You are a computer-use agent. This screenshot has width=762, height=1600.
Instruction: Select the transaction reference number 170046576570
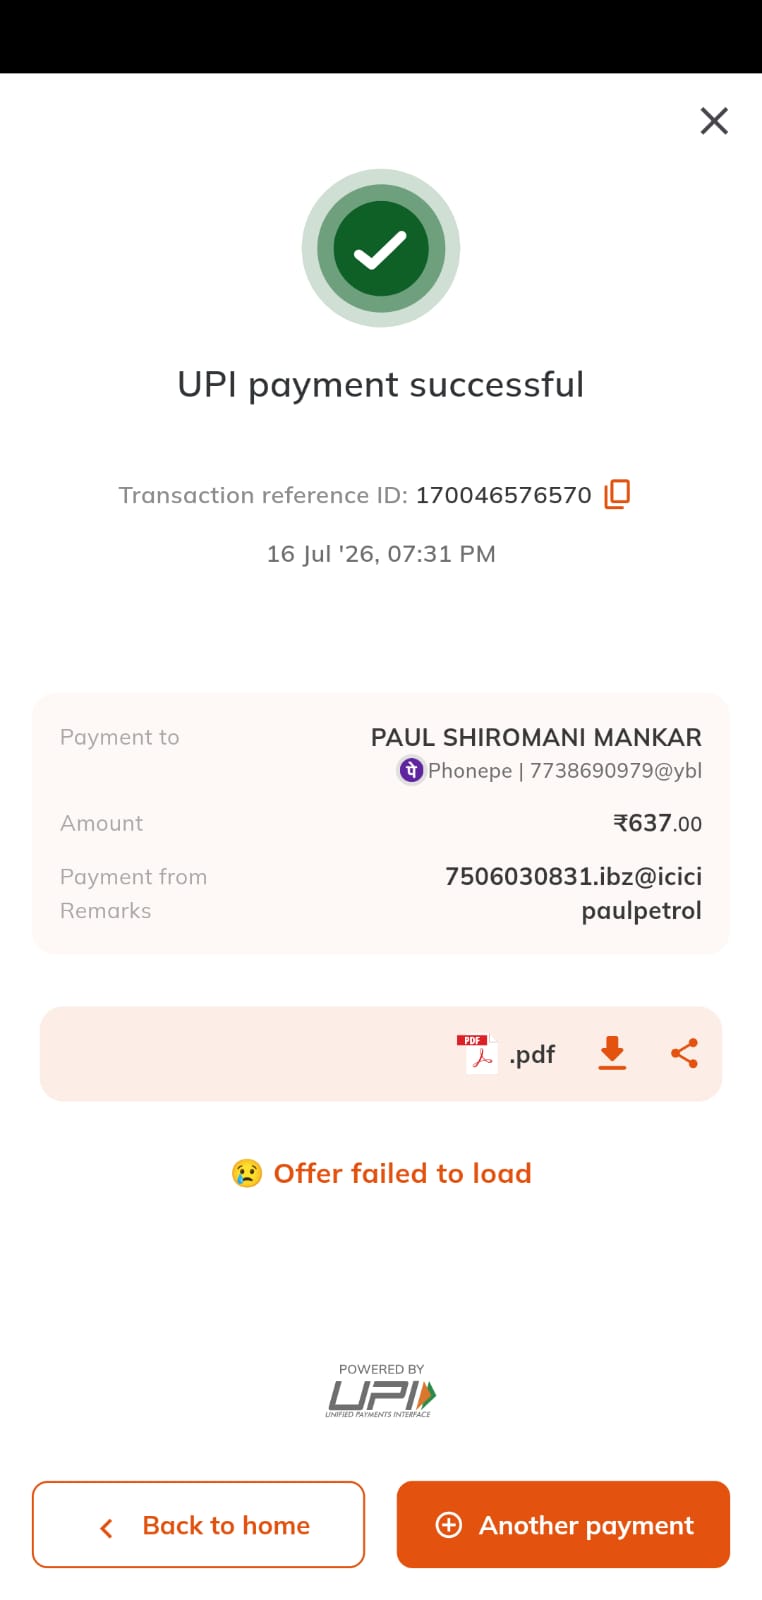tap(504, 495)
